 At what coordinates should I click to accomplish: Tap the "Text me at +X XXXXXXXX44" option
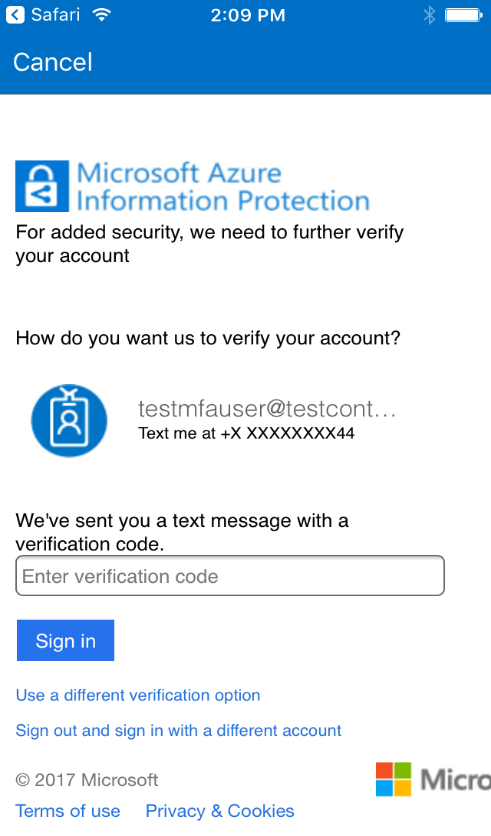(x=246, y=433)
